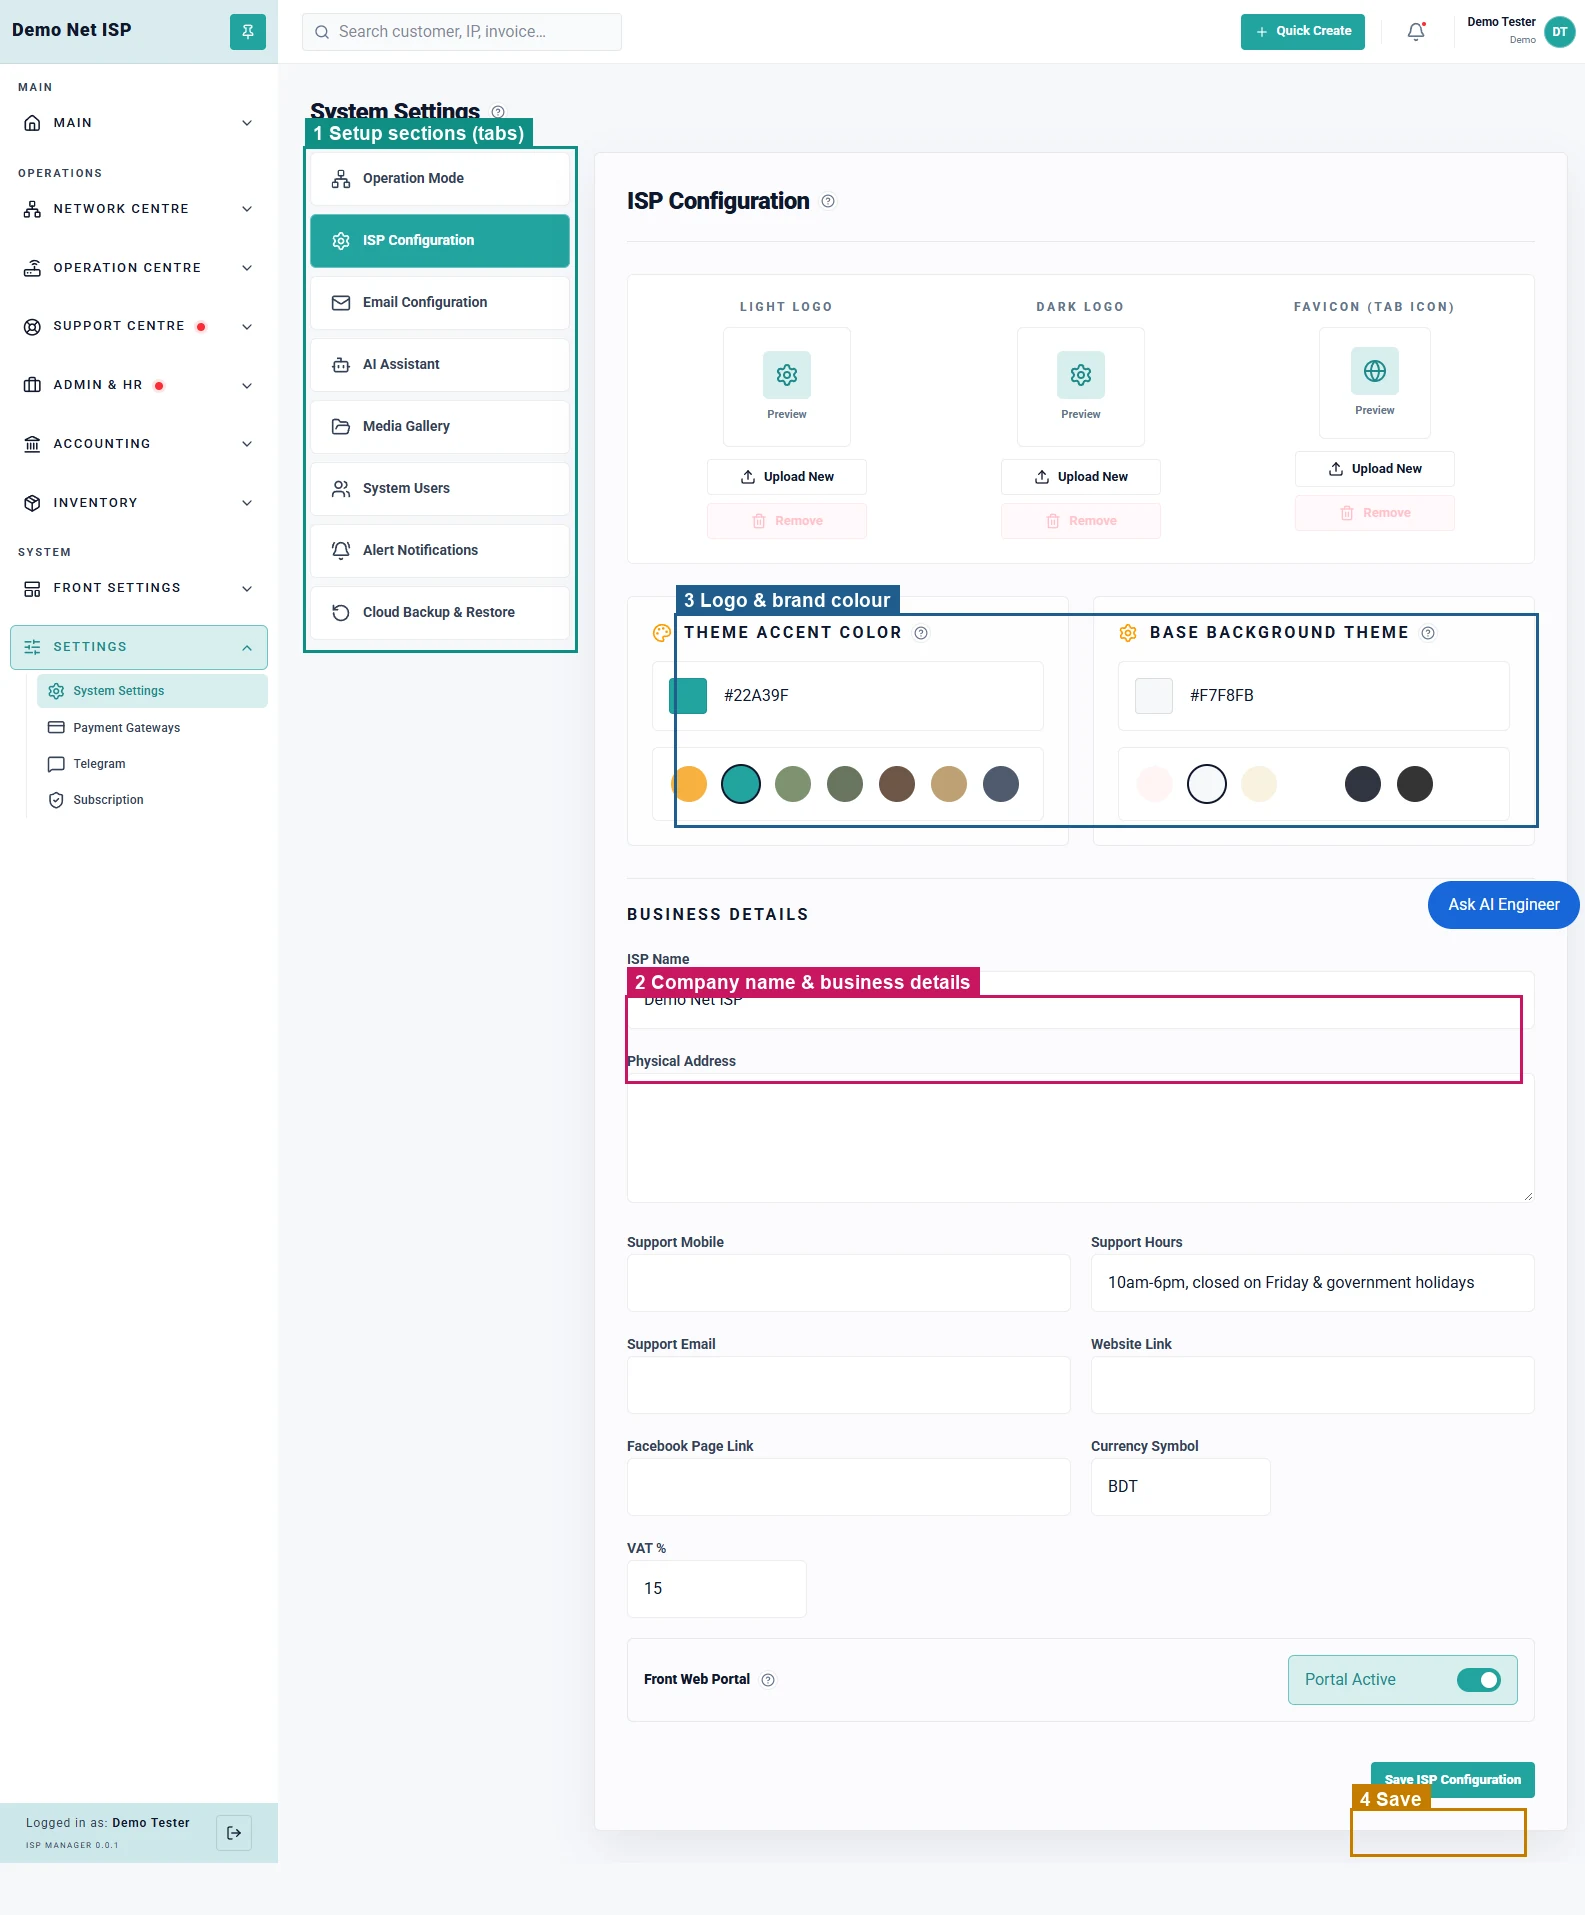1585x1915 pixels.
Task: Select the cream background theme swatch
Action: click(x=1259, y=784)
